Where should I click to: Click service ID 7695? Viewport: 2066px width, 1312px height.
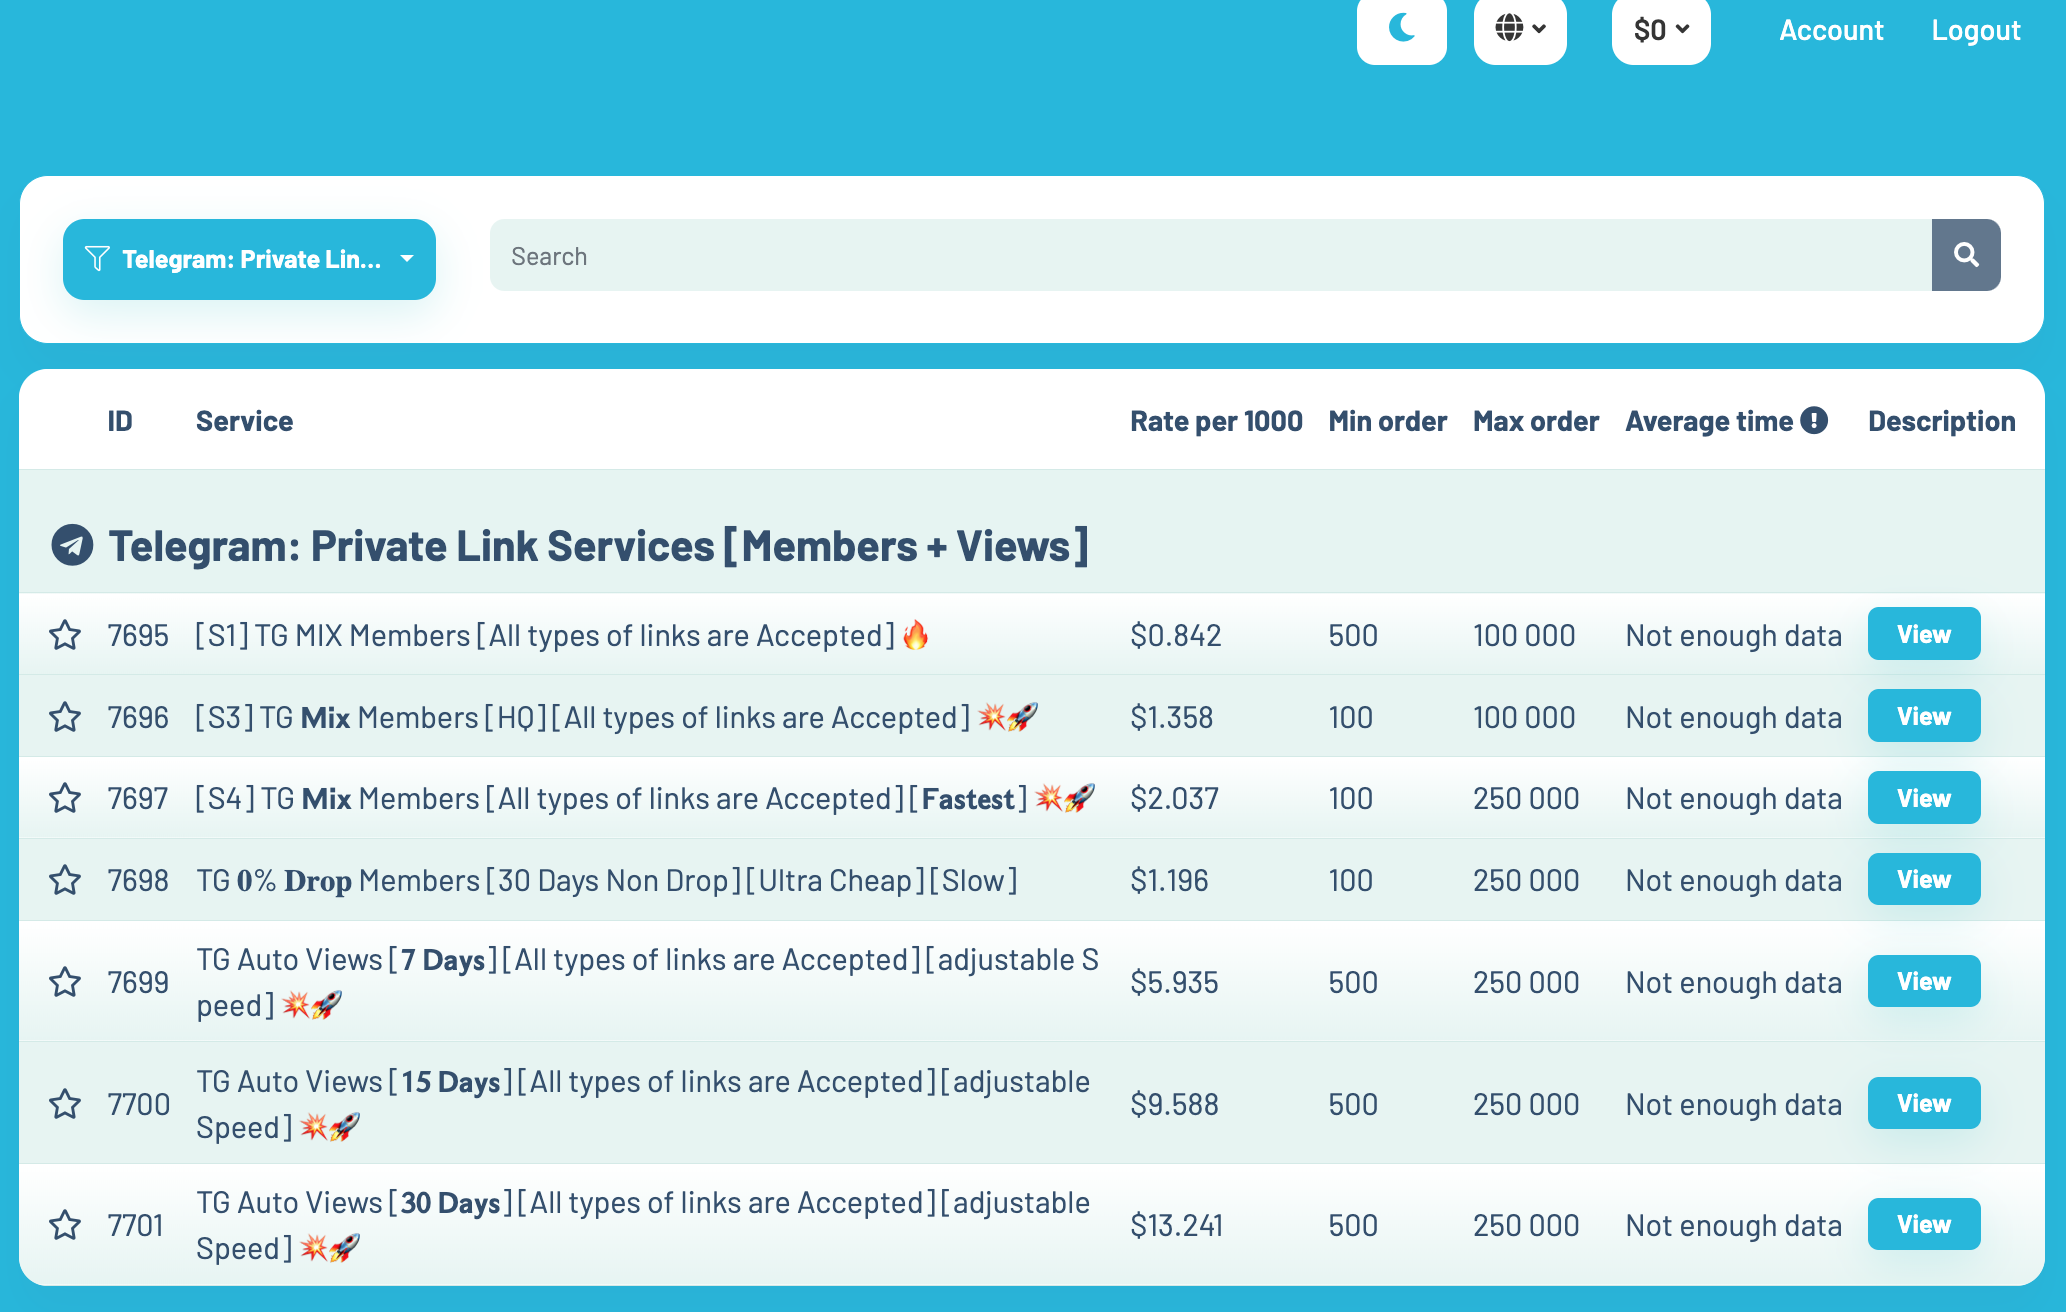tap(138, 635)
